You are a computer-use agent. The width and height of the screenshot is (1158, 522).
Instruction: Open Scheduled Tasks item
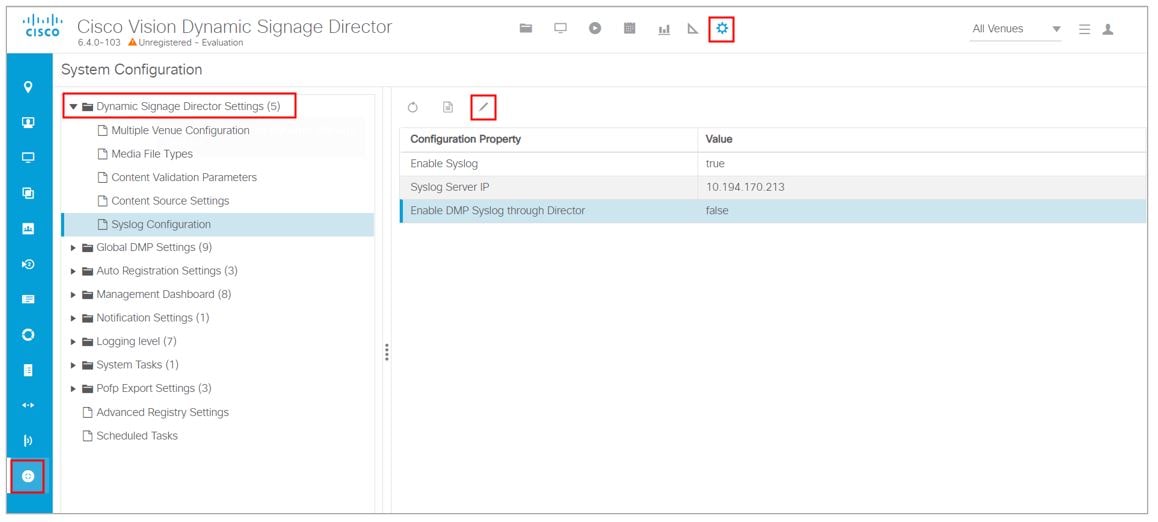pyautogui.click(x=137, y=436)
